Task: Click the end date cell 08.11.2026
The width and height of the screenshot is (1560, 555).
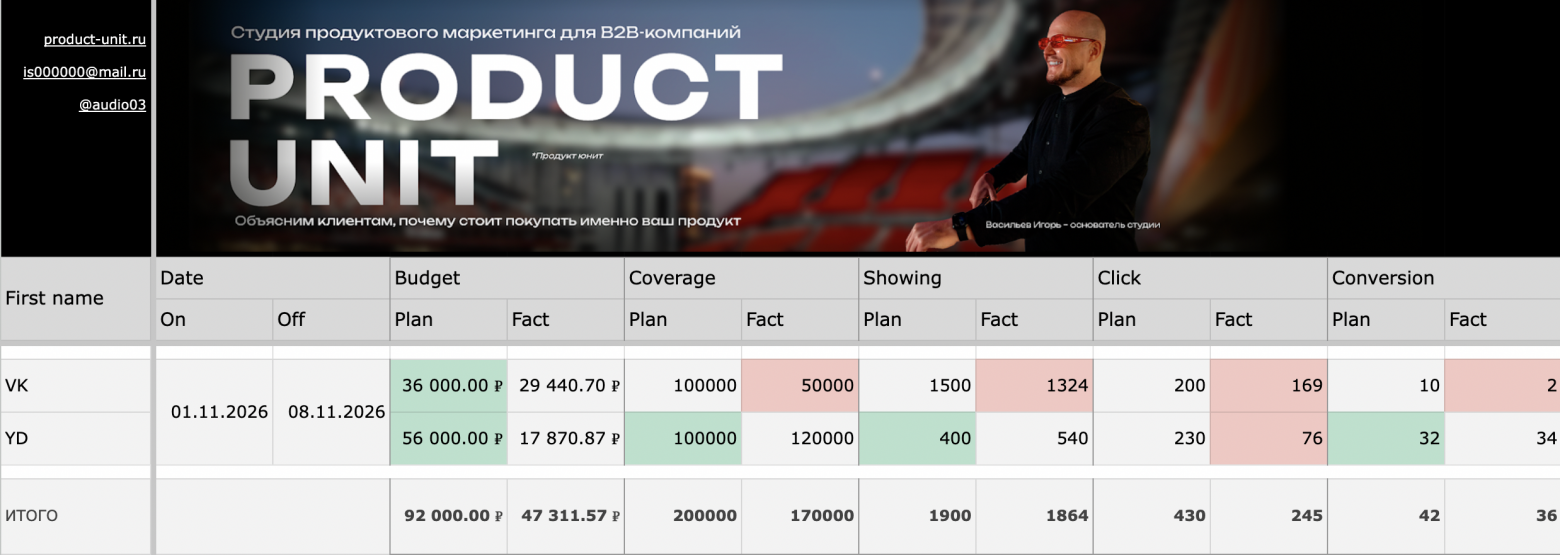Action: pos(331,412)
